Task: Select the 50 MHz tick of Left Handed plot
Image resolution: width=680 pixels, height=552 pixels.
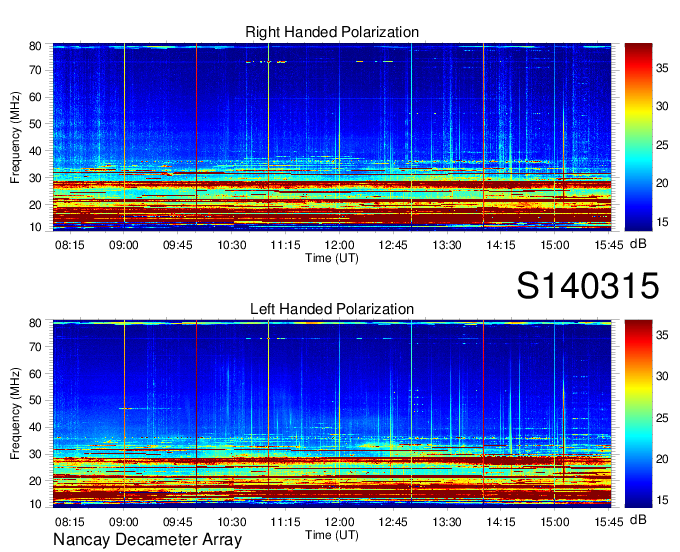Action: (35, 400)
